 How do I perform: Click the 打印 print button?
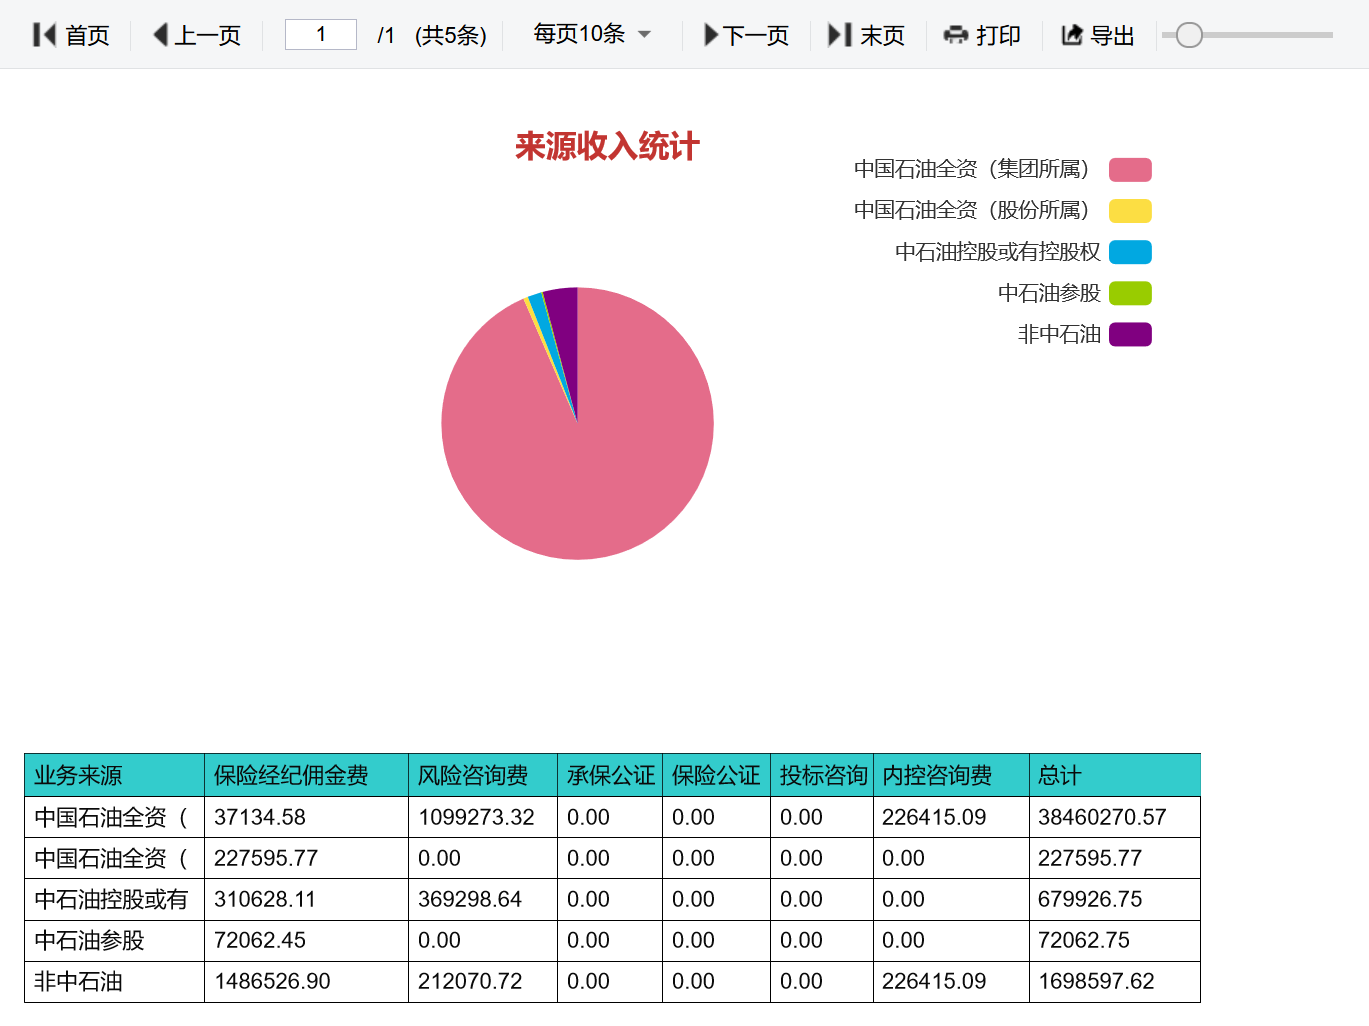[982, 35]
